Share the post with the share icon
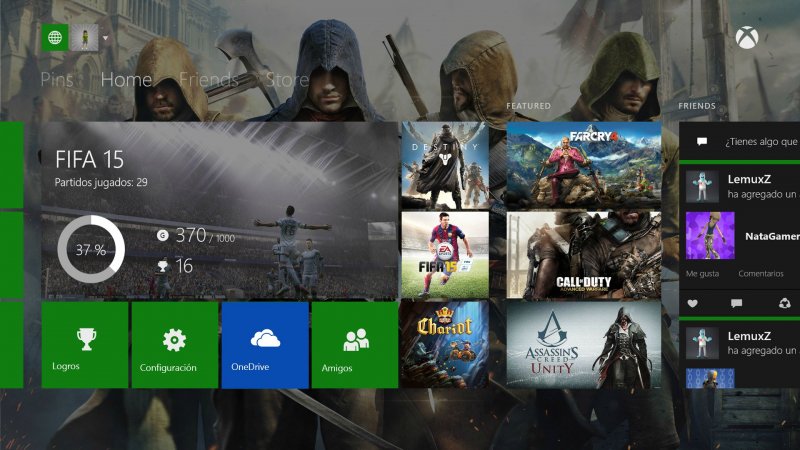 [x=785, y=304]
